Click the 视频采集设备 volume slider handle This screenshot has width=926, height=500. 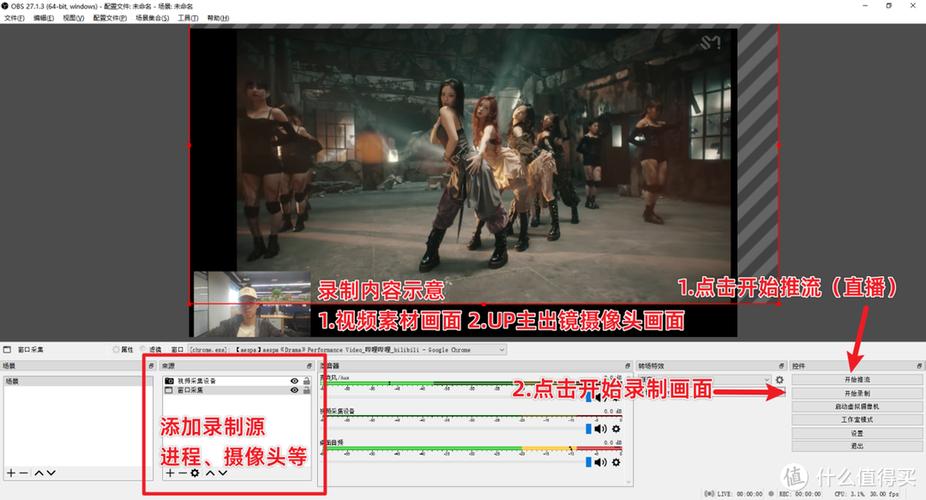point(588,429)
